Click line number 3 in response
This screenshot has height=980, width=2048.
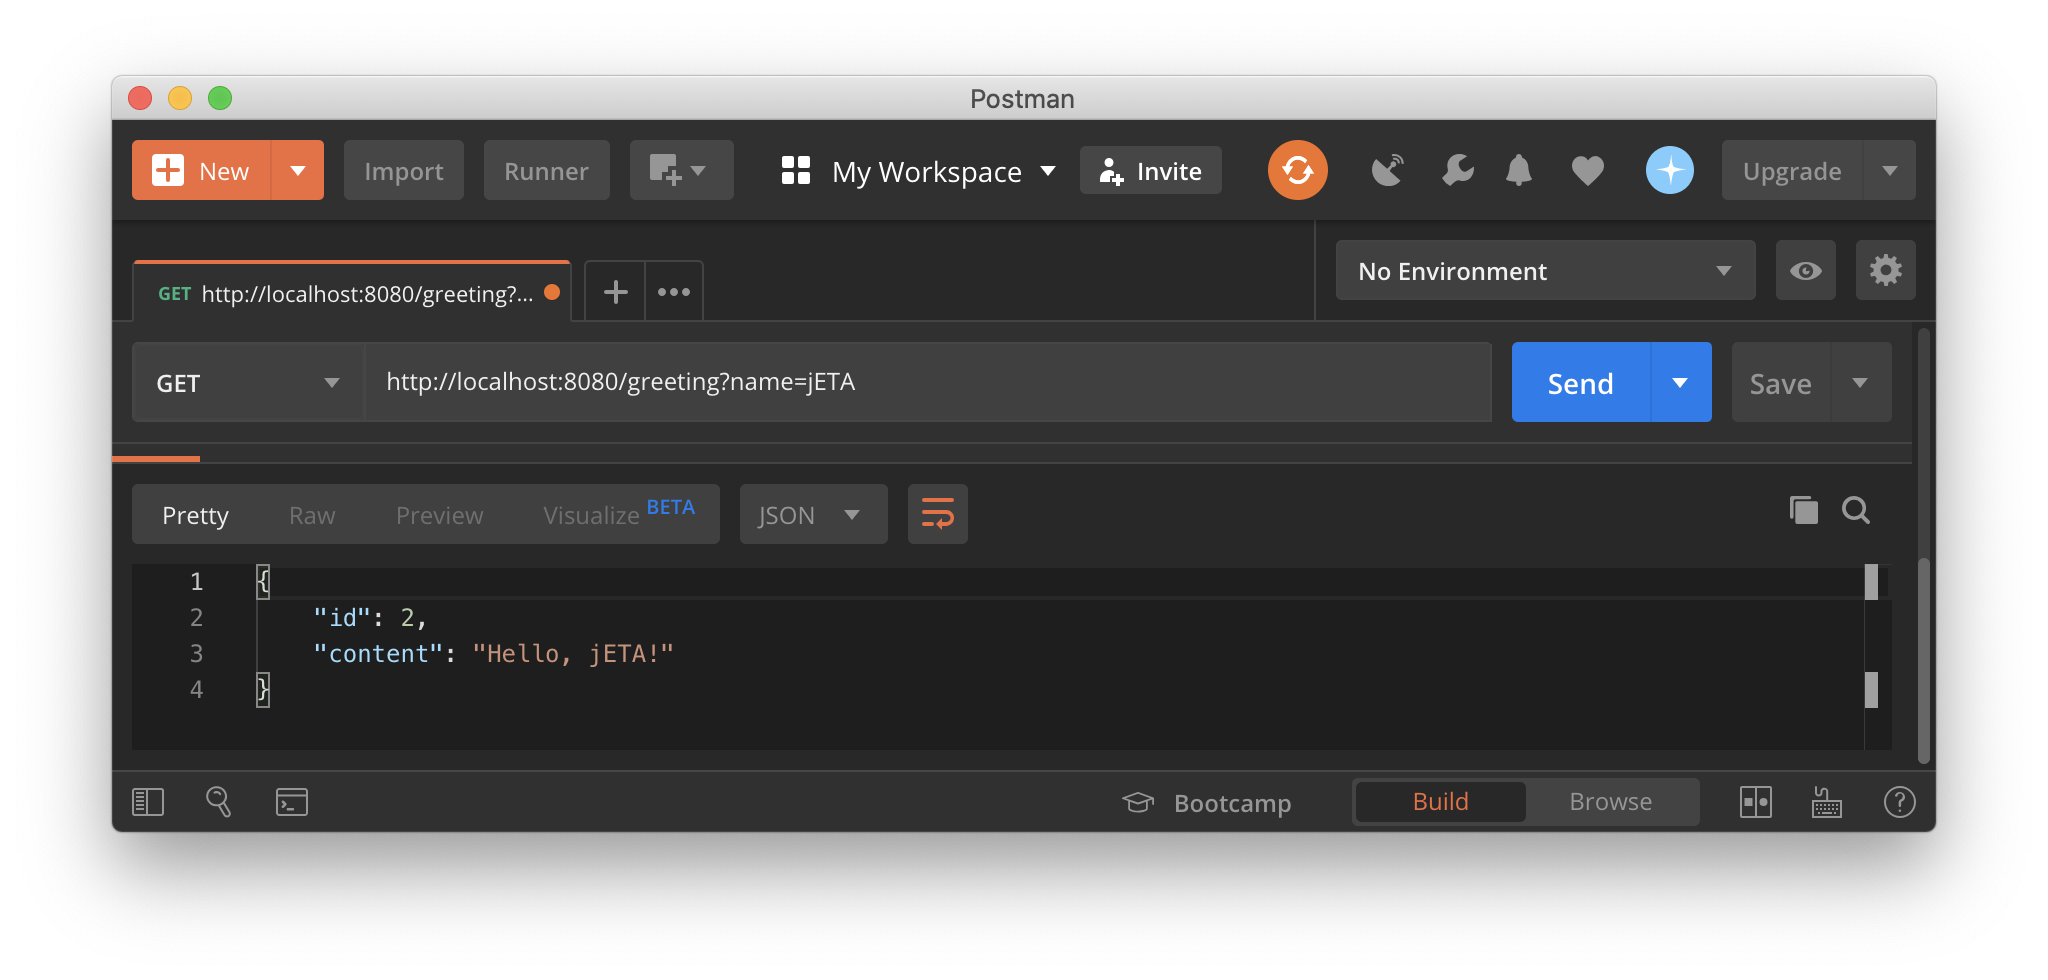click(x=196, y=654)
